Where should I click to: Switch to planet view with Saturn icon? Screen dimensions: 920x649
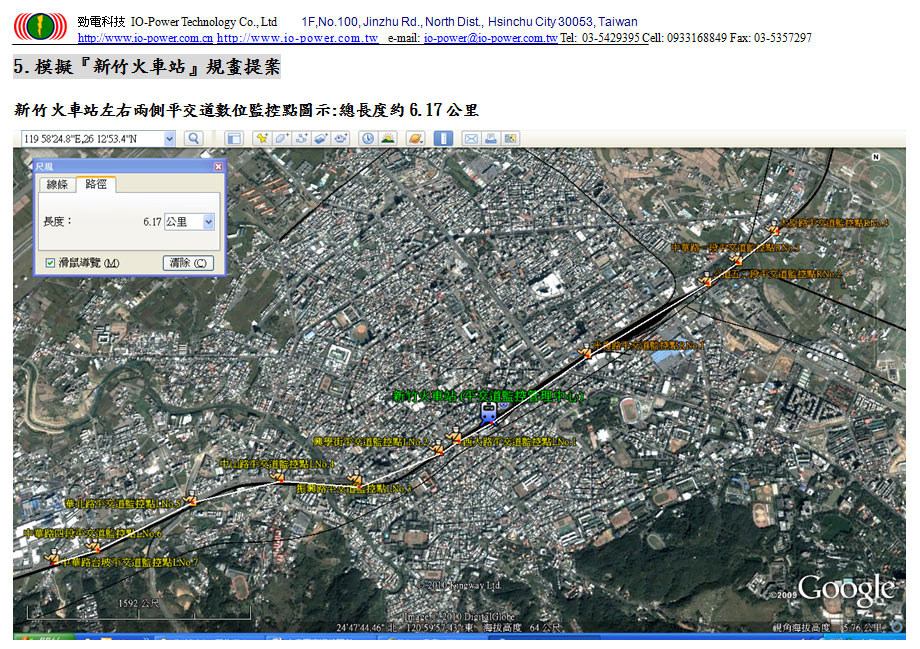[415, 138]
